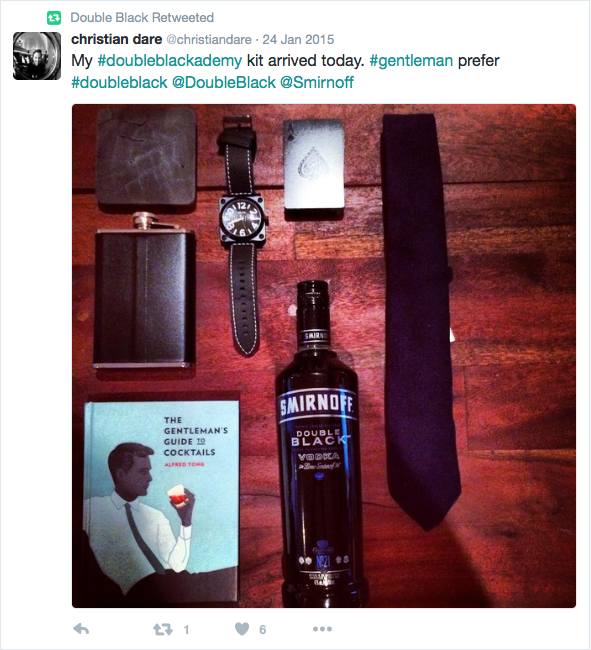Open the @christiandare handle link

tap(209, 40)
